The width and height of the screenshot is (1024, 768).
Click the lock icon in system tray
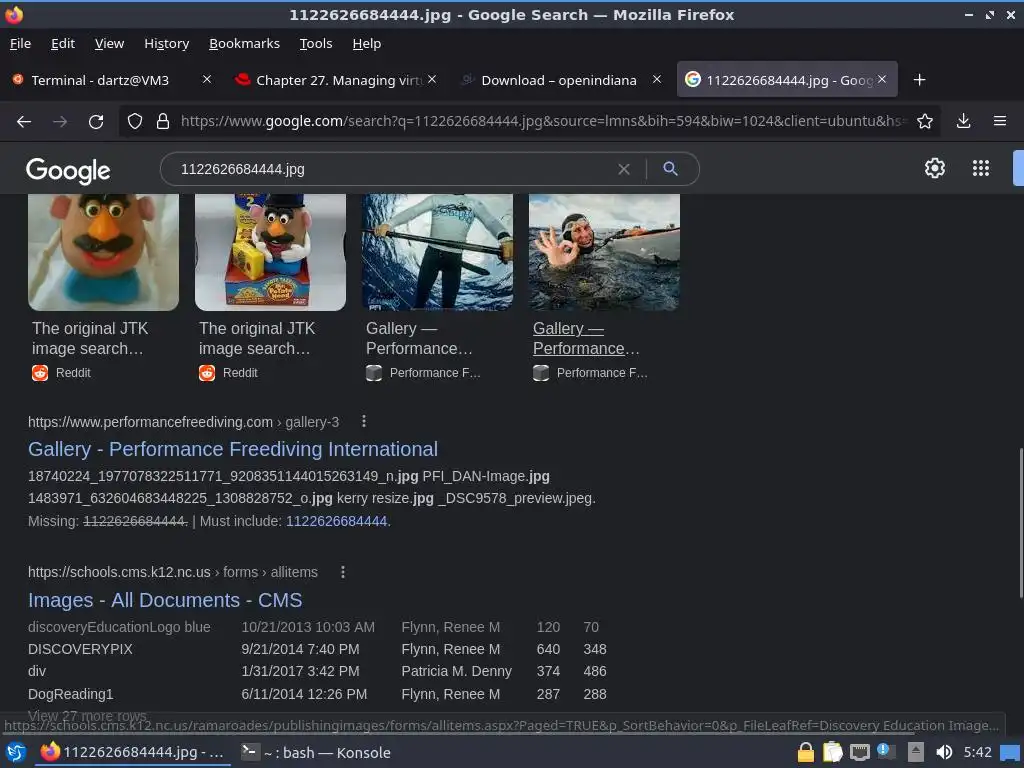click(806, 752)
